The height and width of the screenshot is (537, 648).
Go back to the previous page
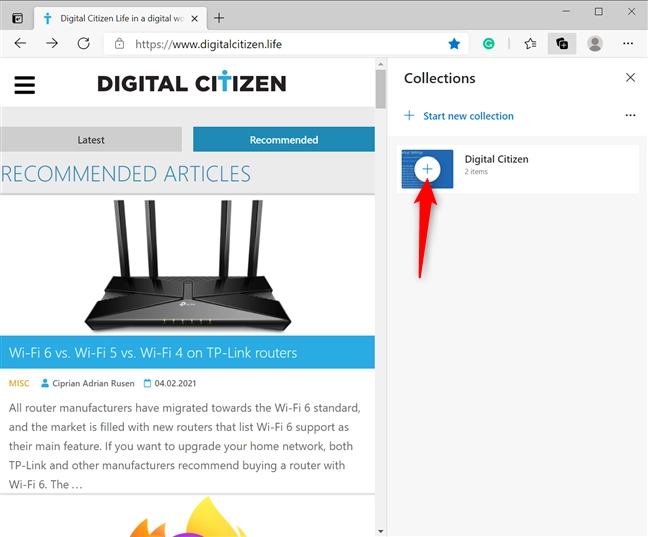(20, 43)
